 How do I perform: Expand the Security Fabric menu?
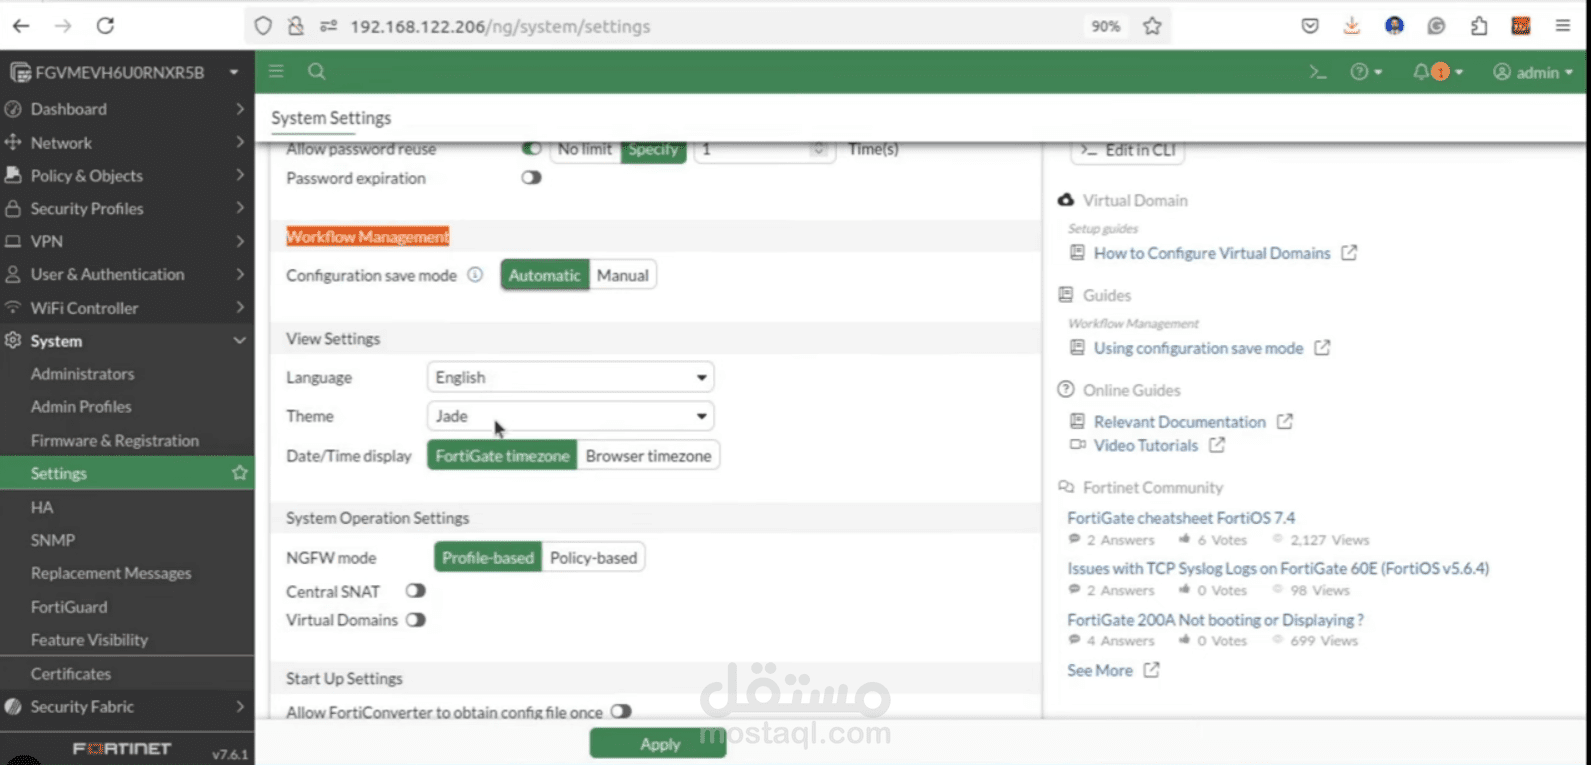(127, 706)
